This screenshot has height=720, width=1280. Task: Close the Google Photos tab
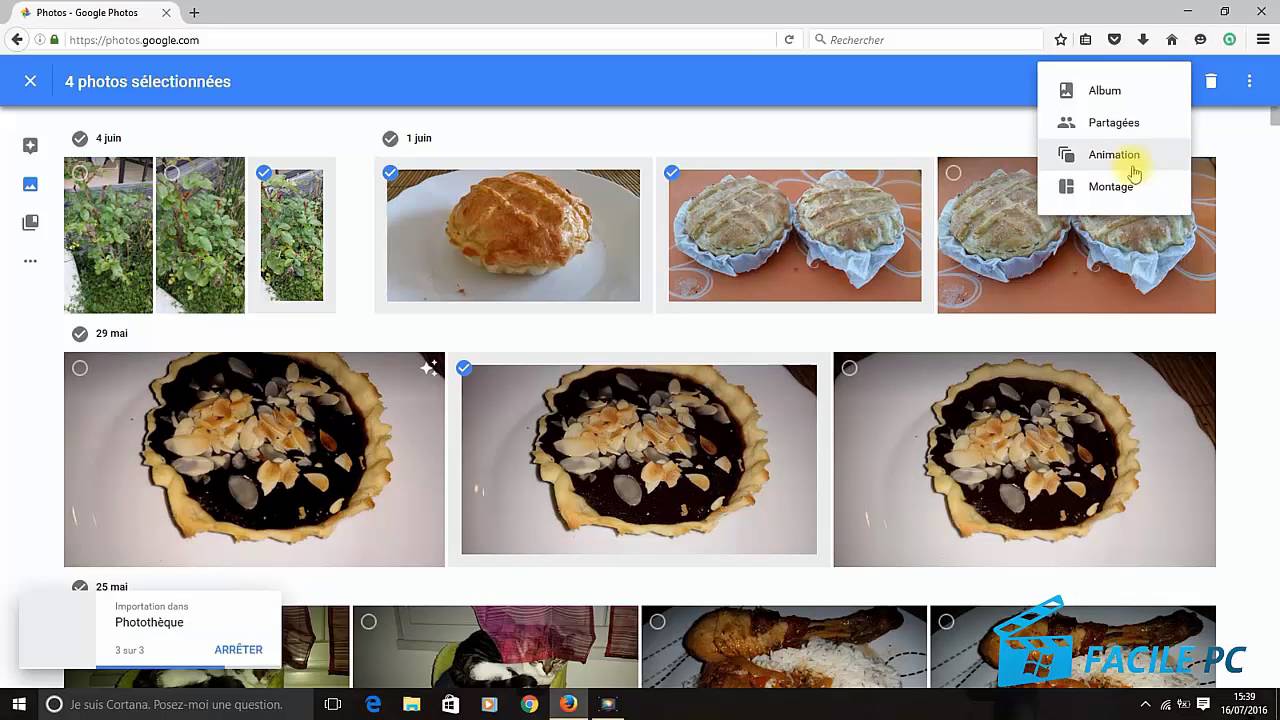168,13
